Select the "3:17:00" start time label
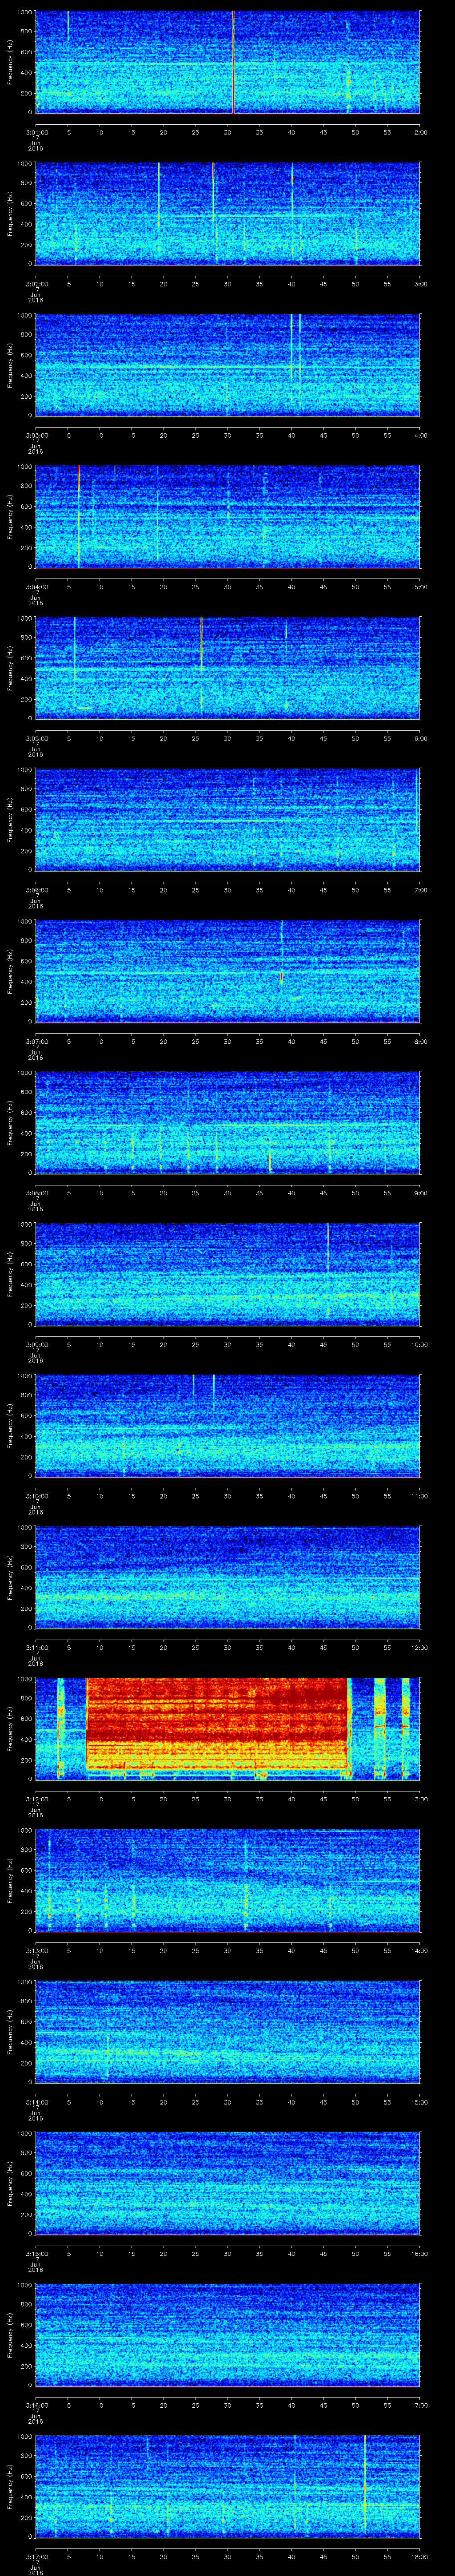This screenshot has height=2576, width=455. [36, 2556]
